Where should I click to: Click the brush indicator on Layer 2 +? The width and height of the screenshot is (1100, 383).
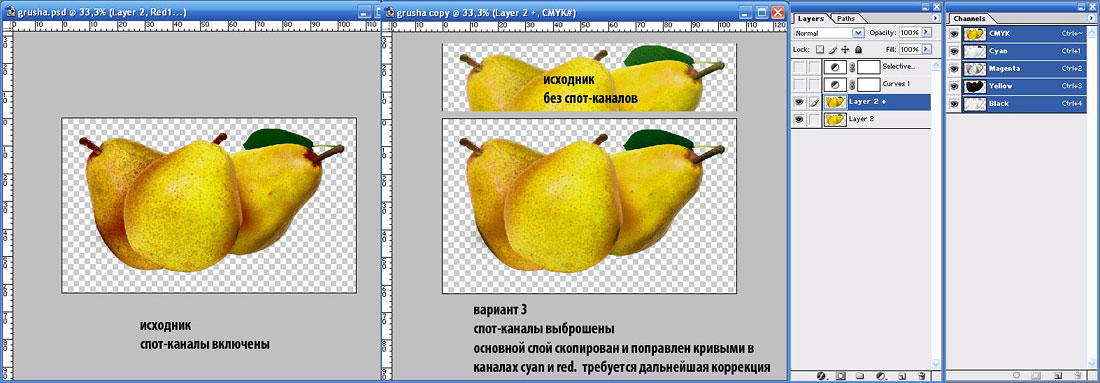(x=814, y=102)
